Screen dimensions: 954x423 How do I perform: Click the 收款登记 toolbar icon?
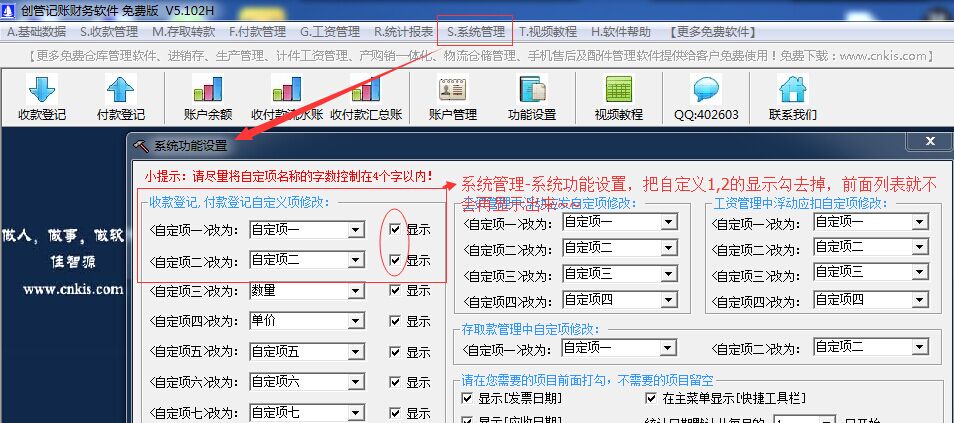click(x=42, y=97)
